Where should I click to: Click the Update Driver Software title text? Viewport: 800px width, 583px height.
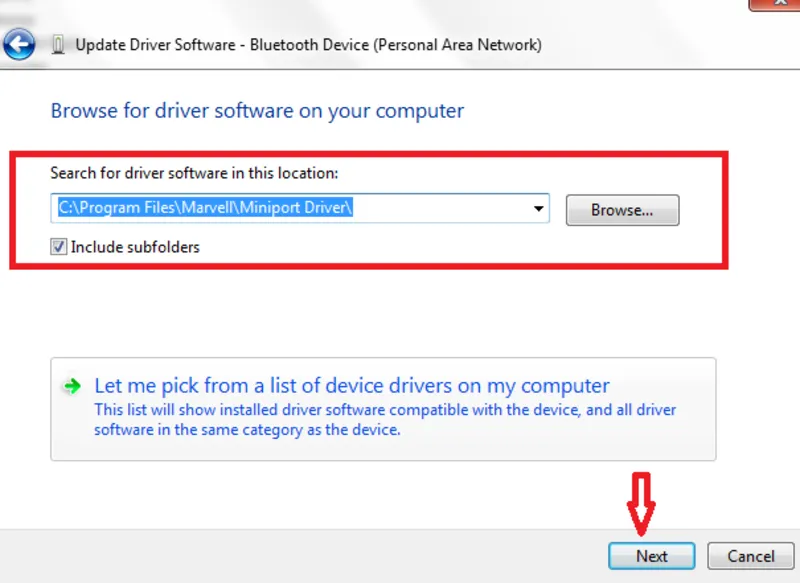(x=308, y=45)
